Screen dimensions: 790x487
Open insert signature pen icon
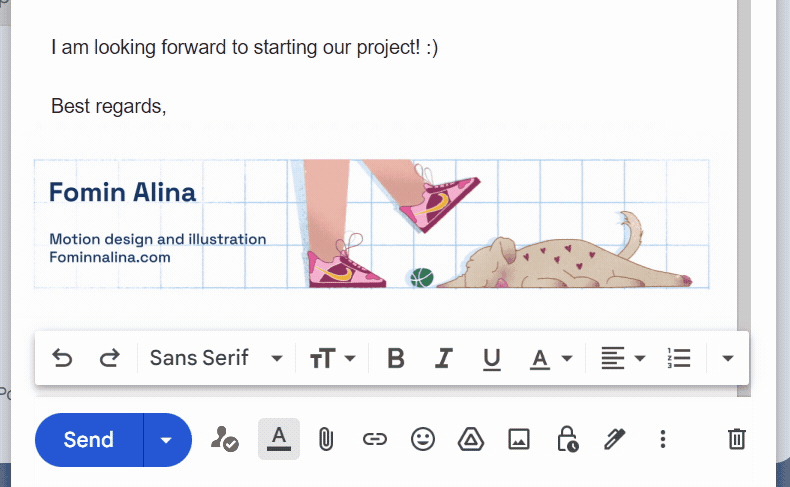point(614,439)
